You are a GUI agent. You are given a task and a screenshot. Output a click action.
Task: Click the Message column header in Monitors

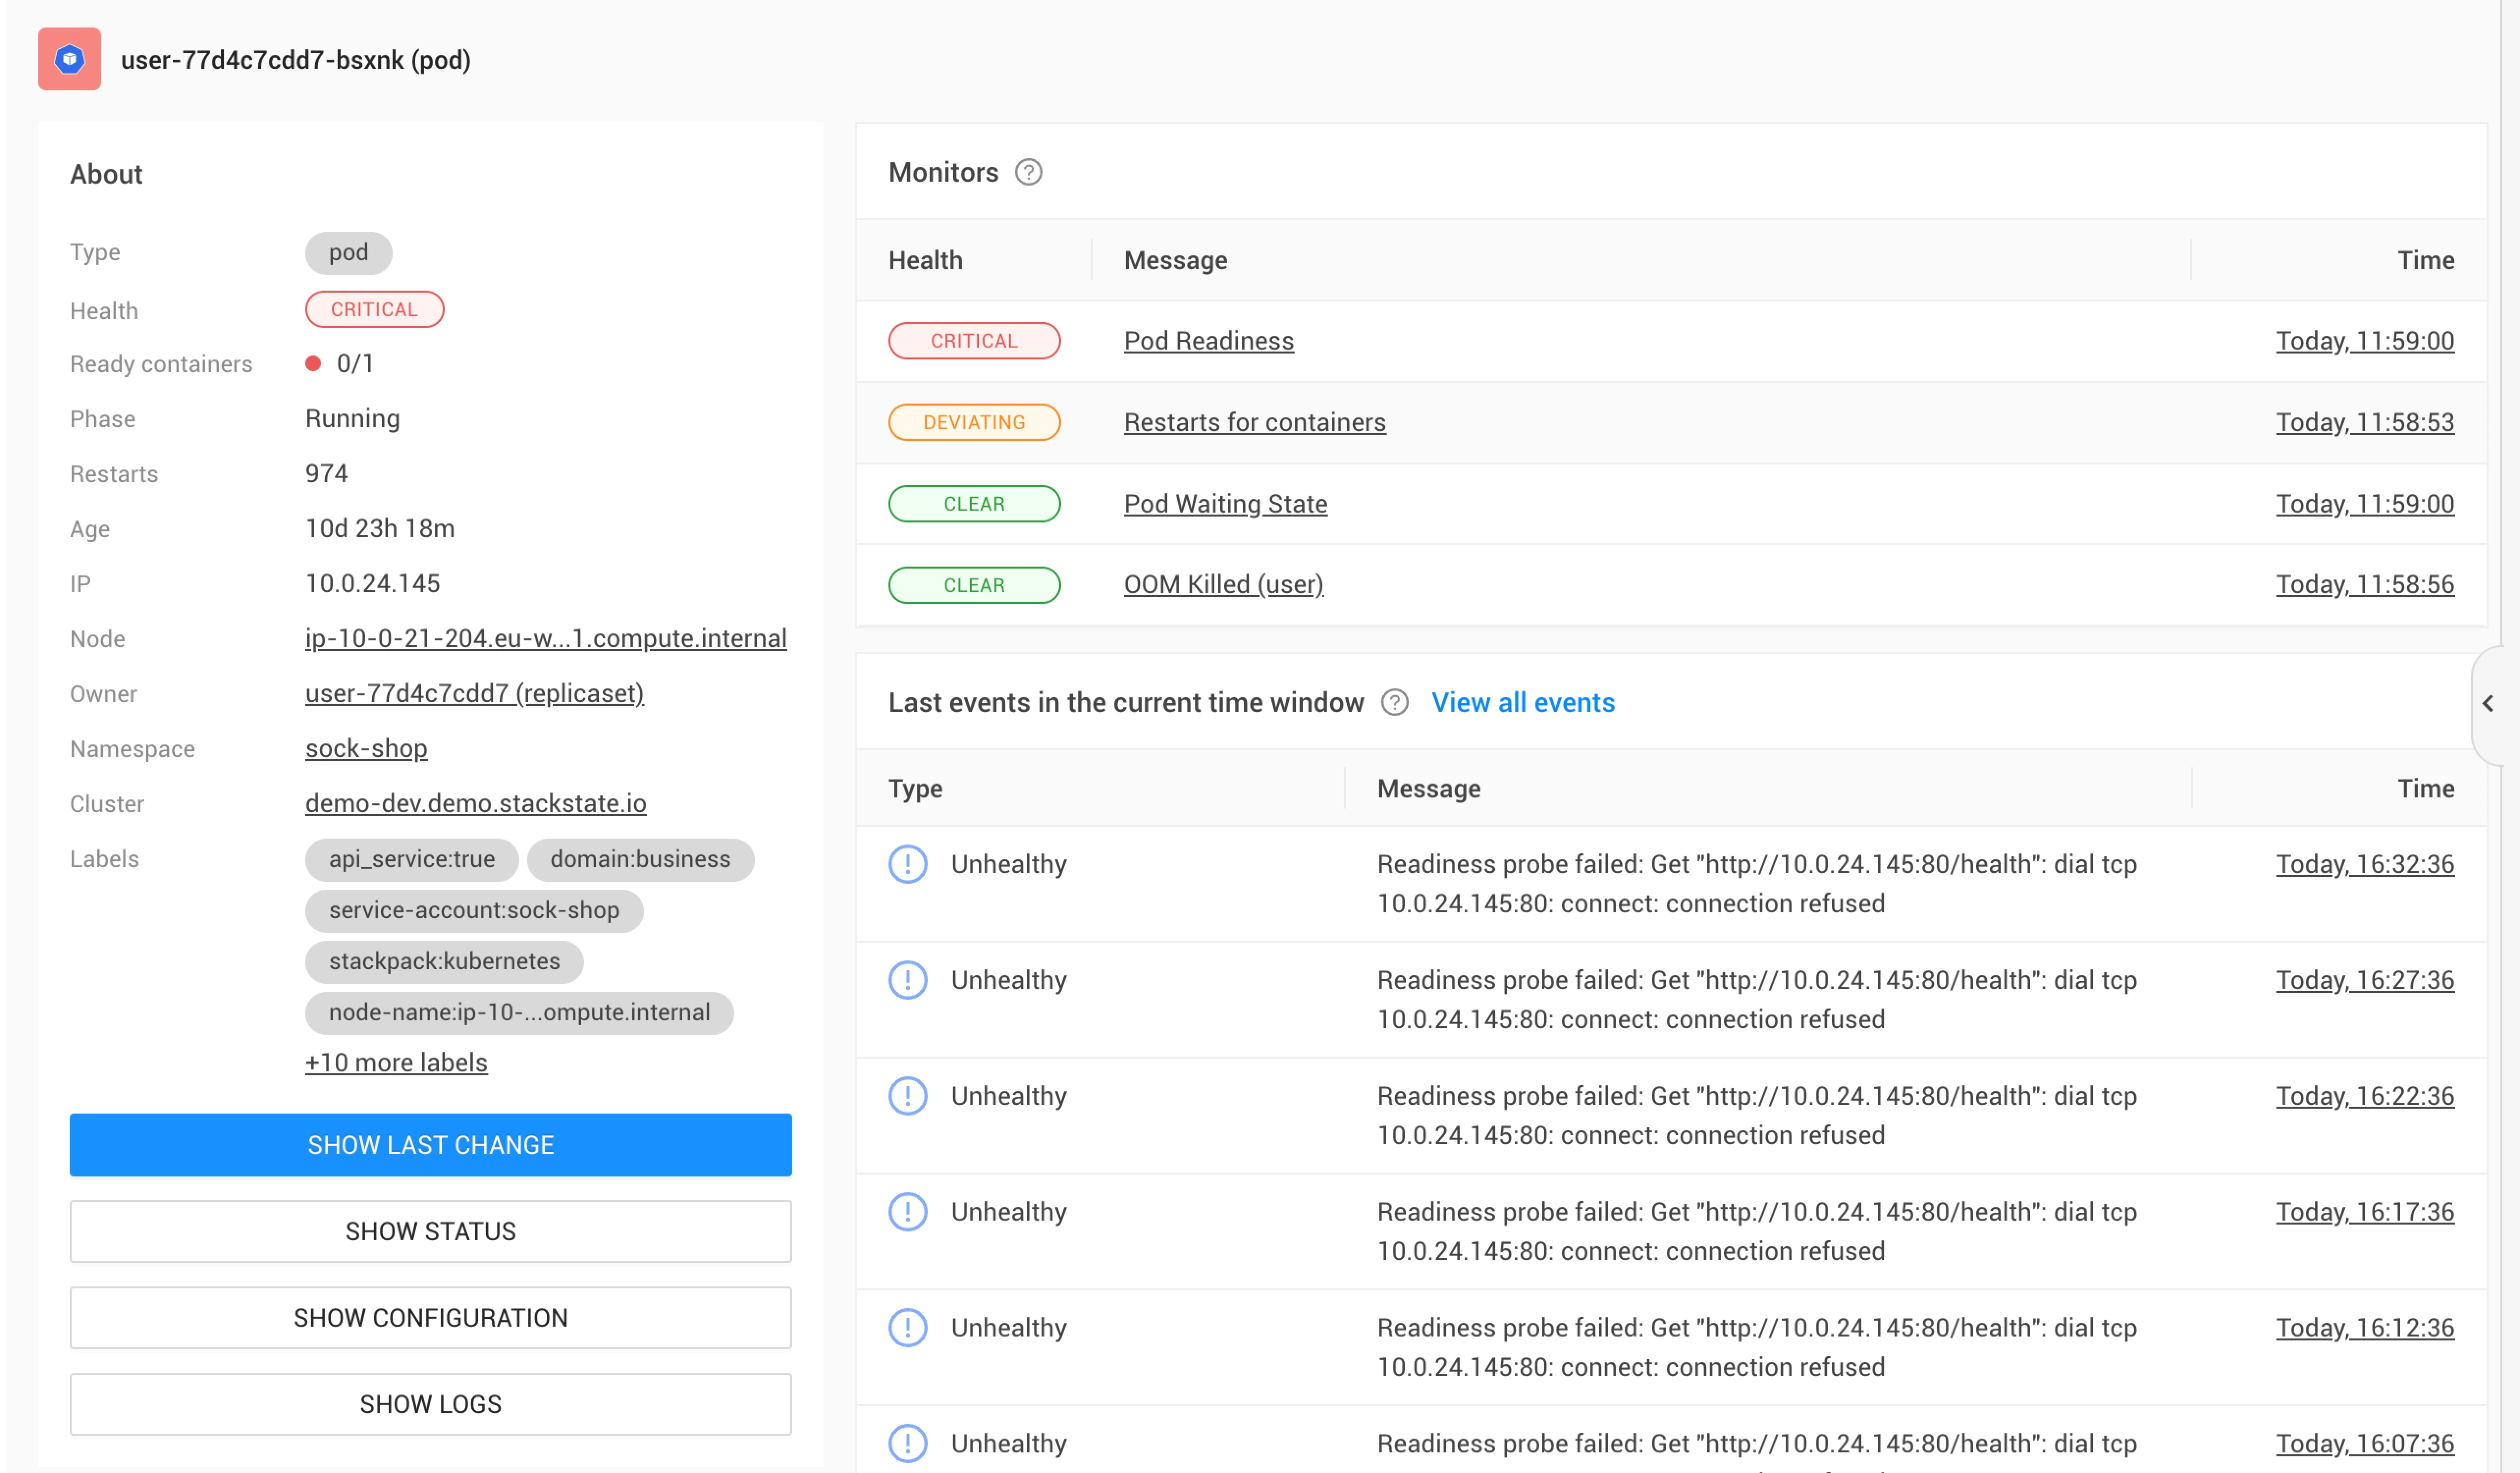coord(1175,260)
